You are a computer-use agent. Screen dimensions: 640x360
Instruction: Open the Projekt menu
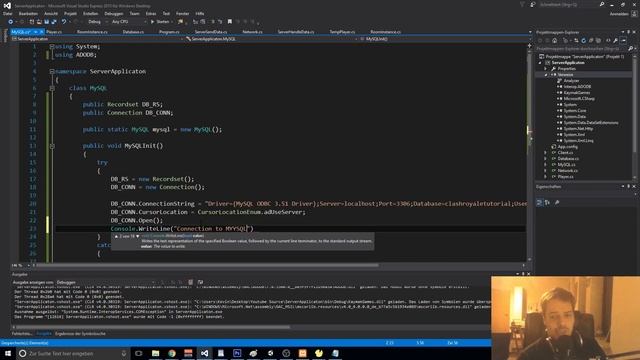pos(71,13)
